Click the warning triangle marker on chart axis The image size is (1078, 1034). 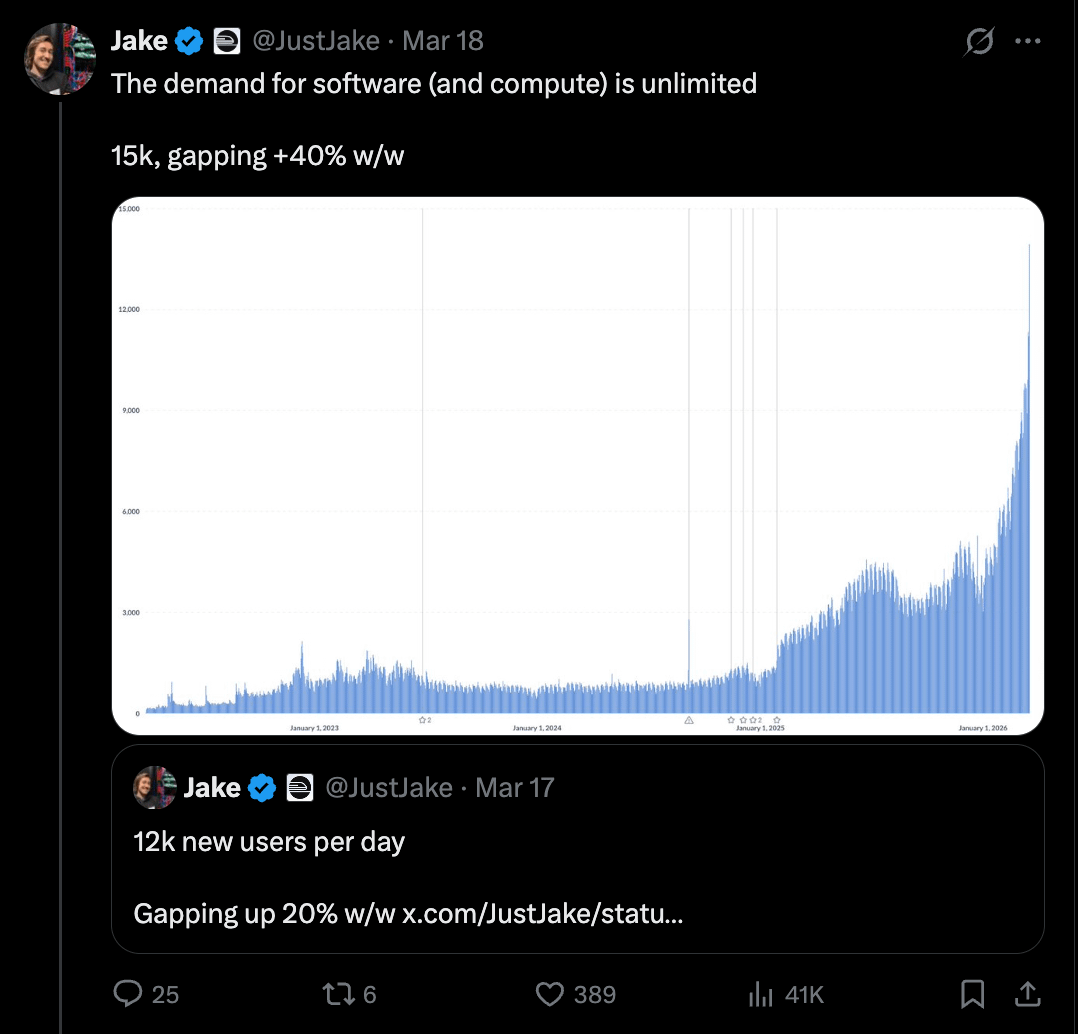(689, 720)
